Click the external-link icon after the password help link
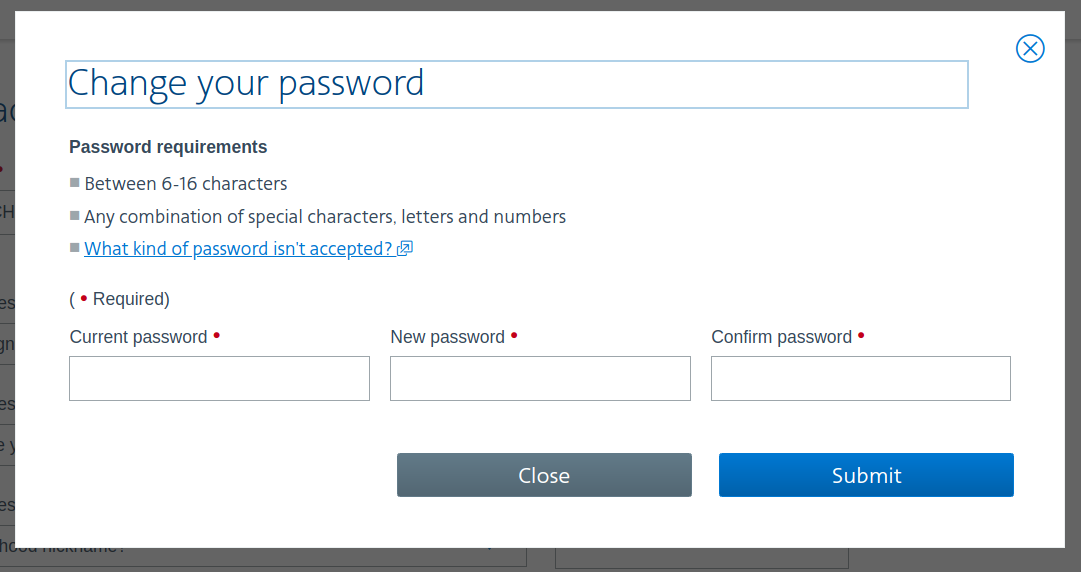Image resolution: width=1081 pixels, height=572 pixels. click(405, 249)
